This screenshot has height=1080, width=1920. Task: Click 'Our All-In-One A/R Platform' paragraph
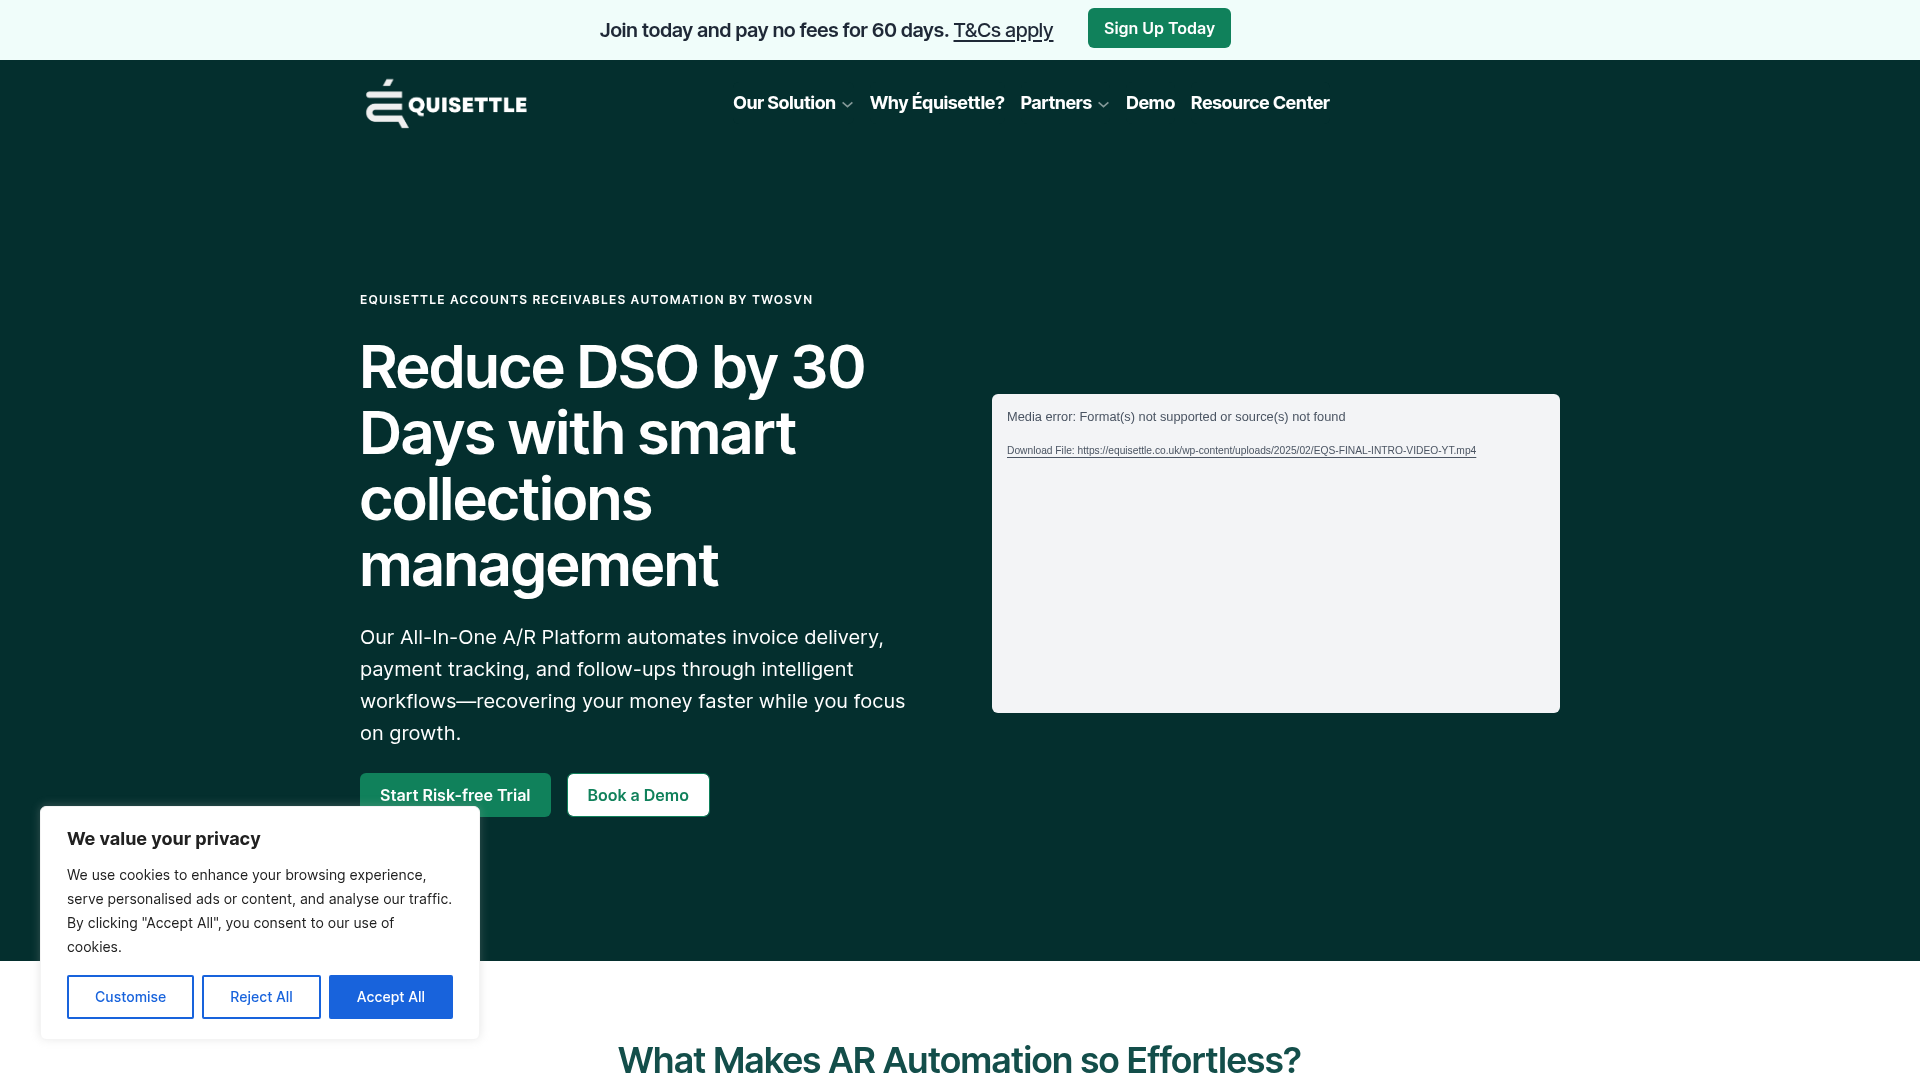(x=633, y=685)
